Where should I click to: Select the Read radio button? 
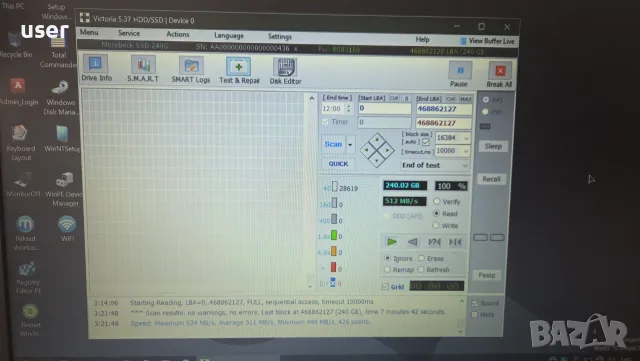pyautogui.click(x=436, y=213)
